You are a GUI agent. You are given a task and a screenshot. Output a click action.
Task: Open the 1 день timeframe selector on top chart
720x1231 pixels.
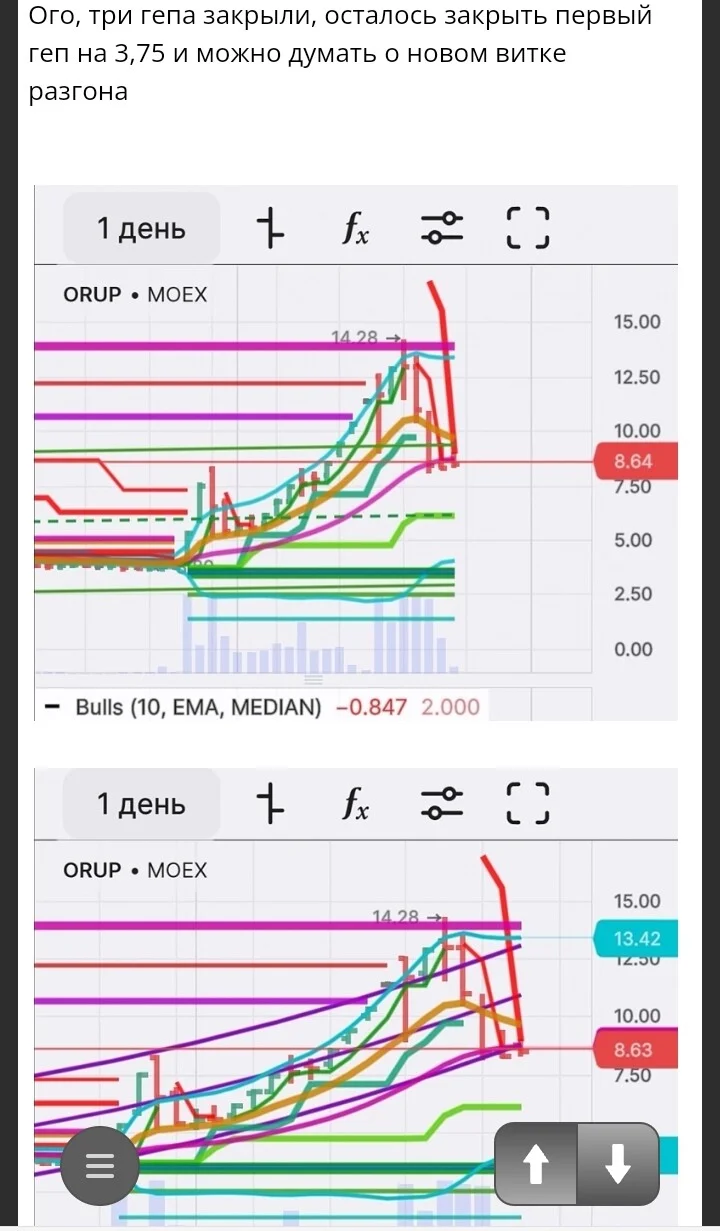click(x=141, y=228)
